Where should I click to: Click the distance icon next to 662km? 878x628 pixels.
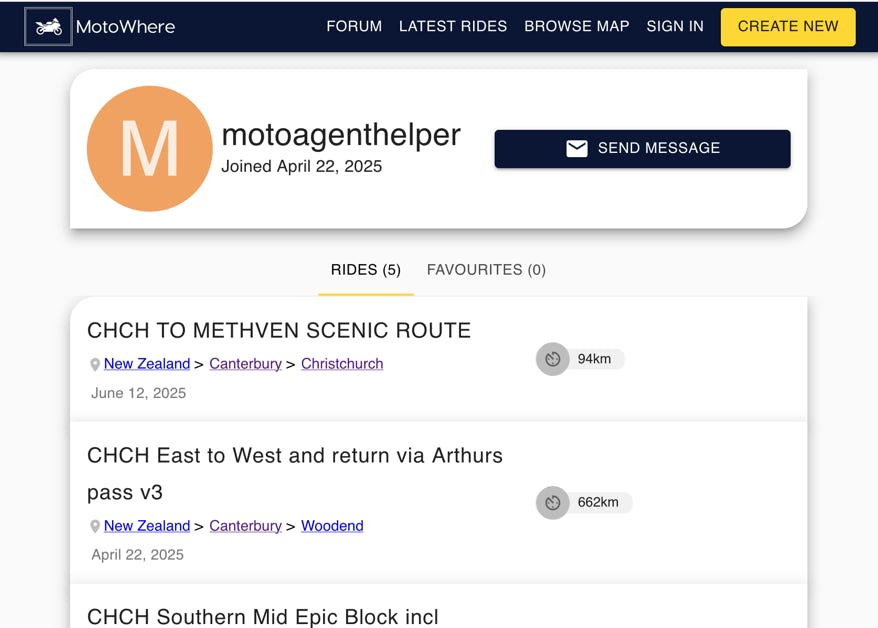point(553,503)
